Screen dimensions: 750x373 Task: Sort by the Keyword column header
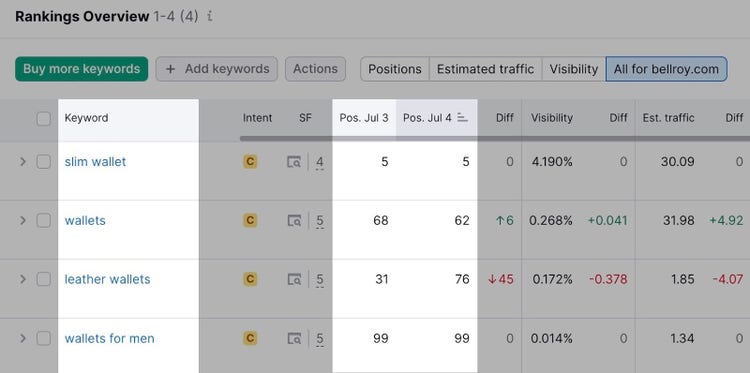(87, 118)
